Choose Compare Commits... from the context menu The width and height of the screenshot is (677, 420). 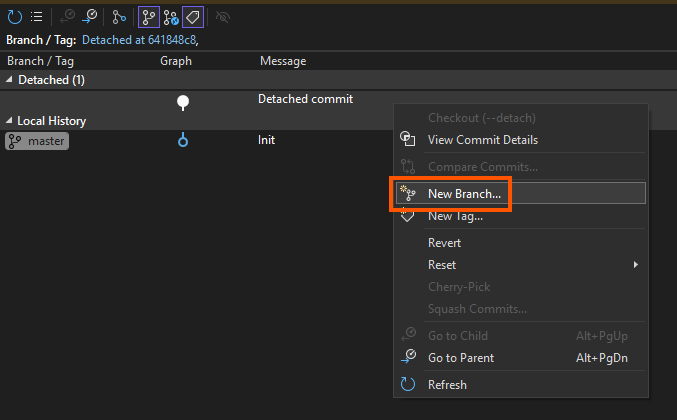tap(521, 167)
